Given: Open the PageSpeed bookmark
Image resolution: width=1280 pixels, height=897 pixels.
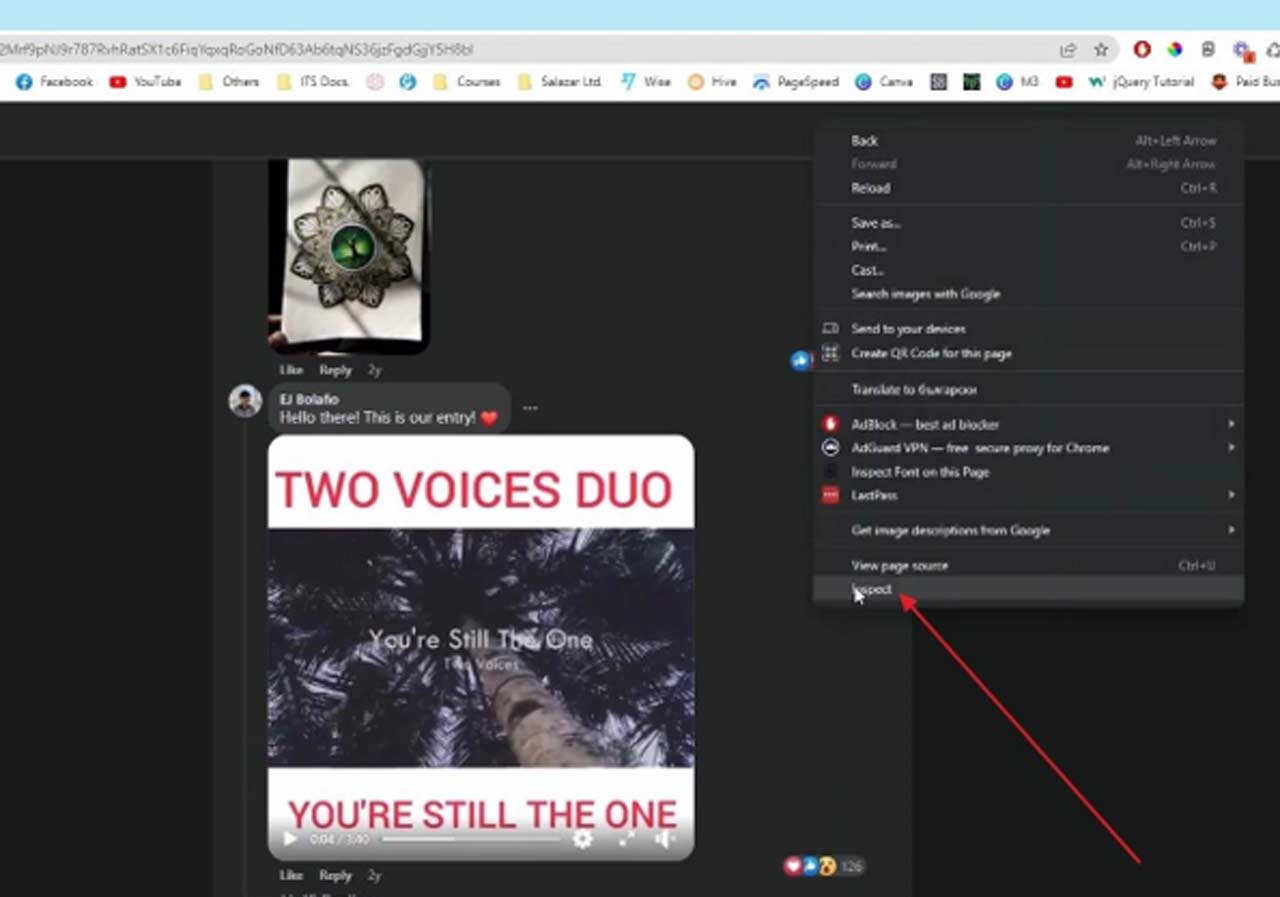Looking at the screenshot, I should 796,82.
